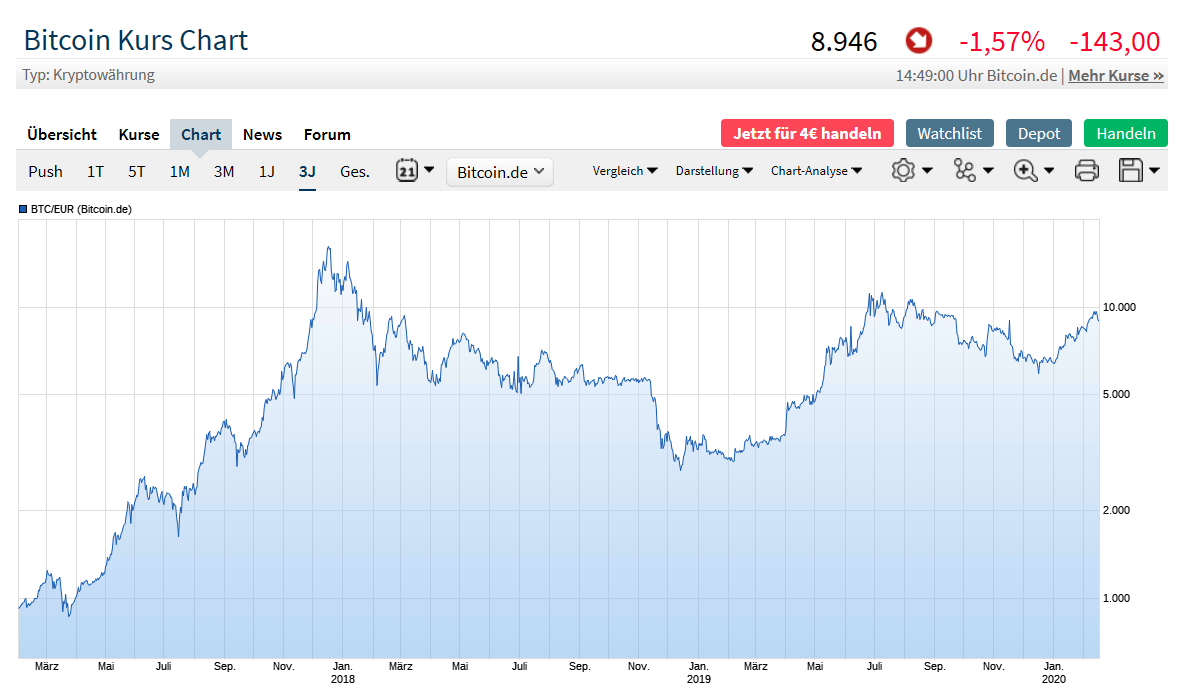The width and height of the screenshot is (1183, 689).
Task: Select the 5T time range
Action: point(137,171)
